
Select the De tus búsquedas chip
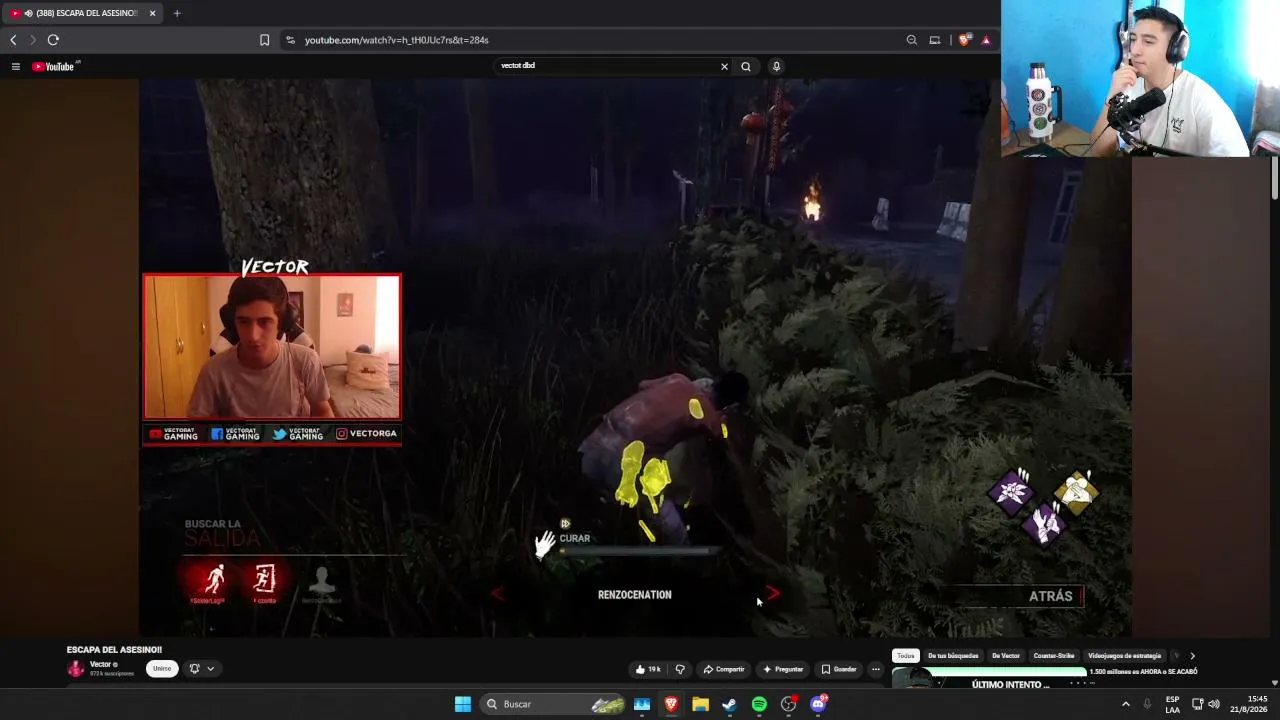(x=953, y=656)
